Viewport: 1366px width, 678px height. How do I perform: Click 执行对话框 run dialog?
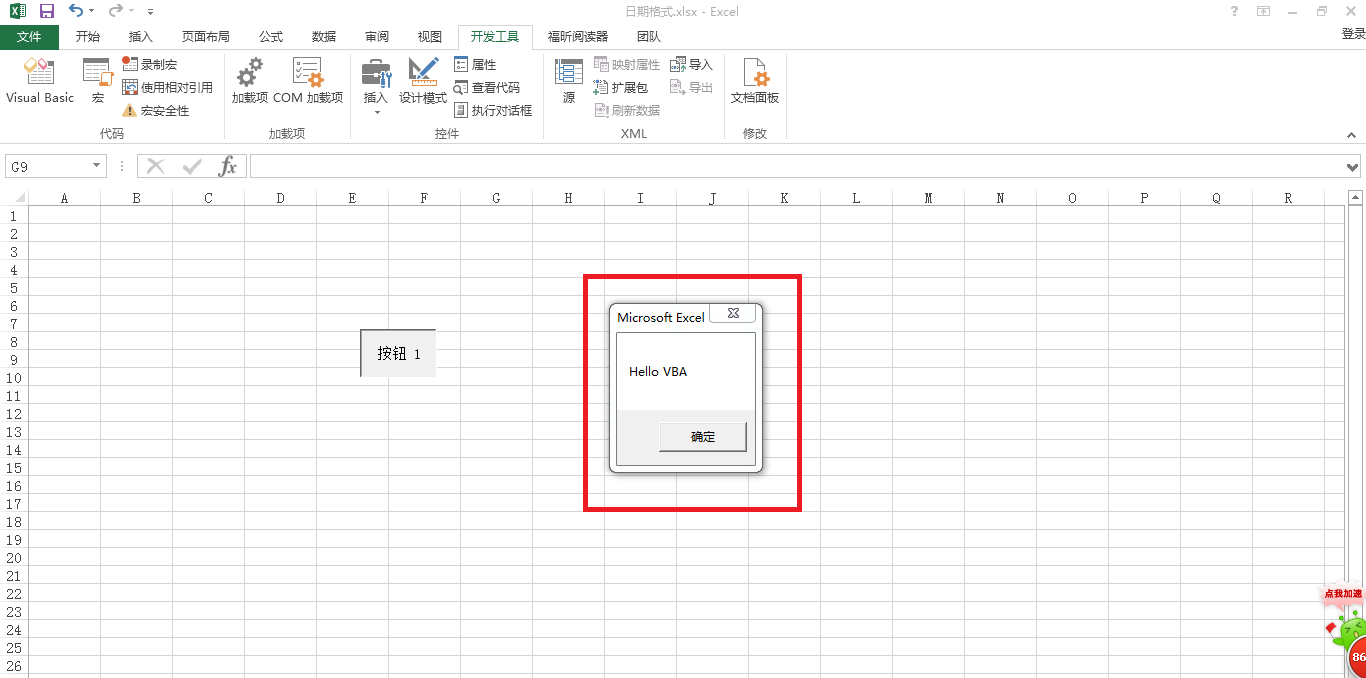click(493, 110)
